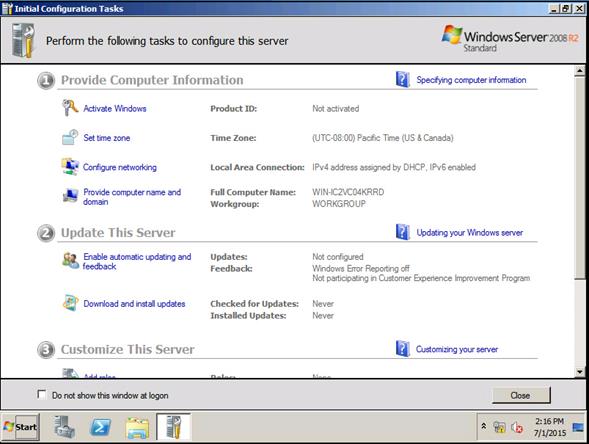The width and height of the screenshot is (589, 444).
Task: Toggle Do not show this window at logon
Action: [42, 394]
